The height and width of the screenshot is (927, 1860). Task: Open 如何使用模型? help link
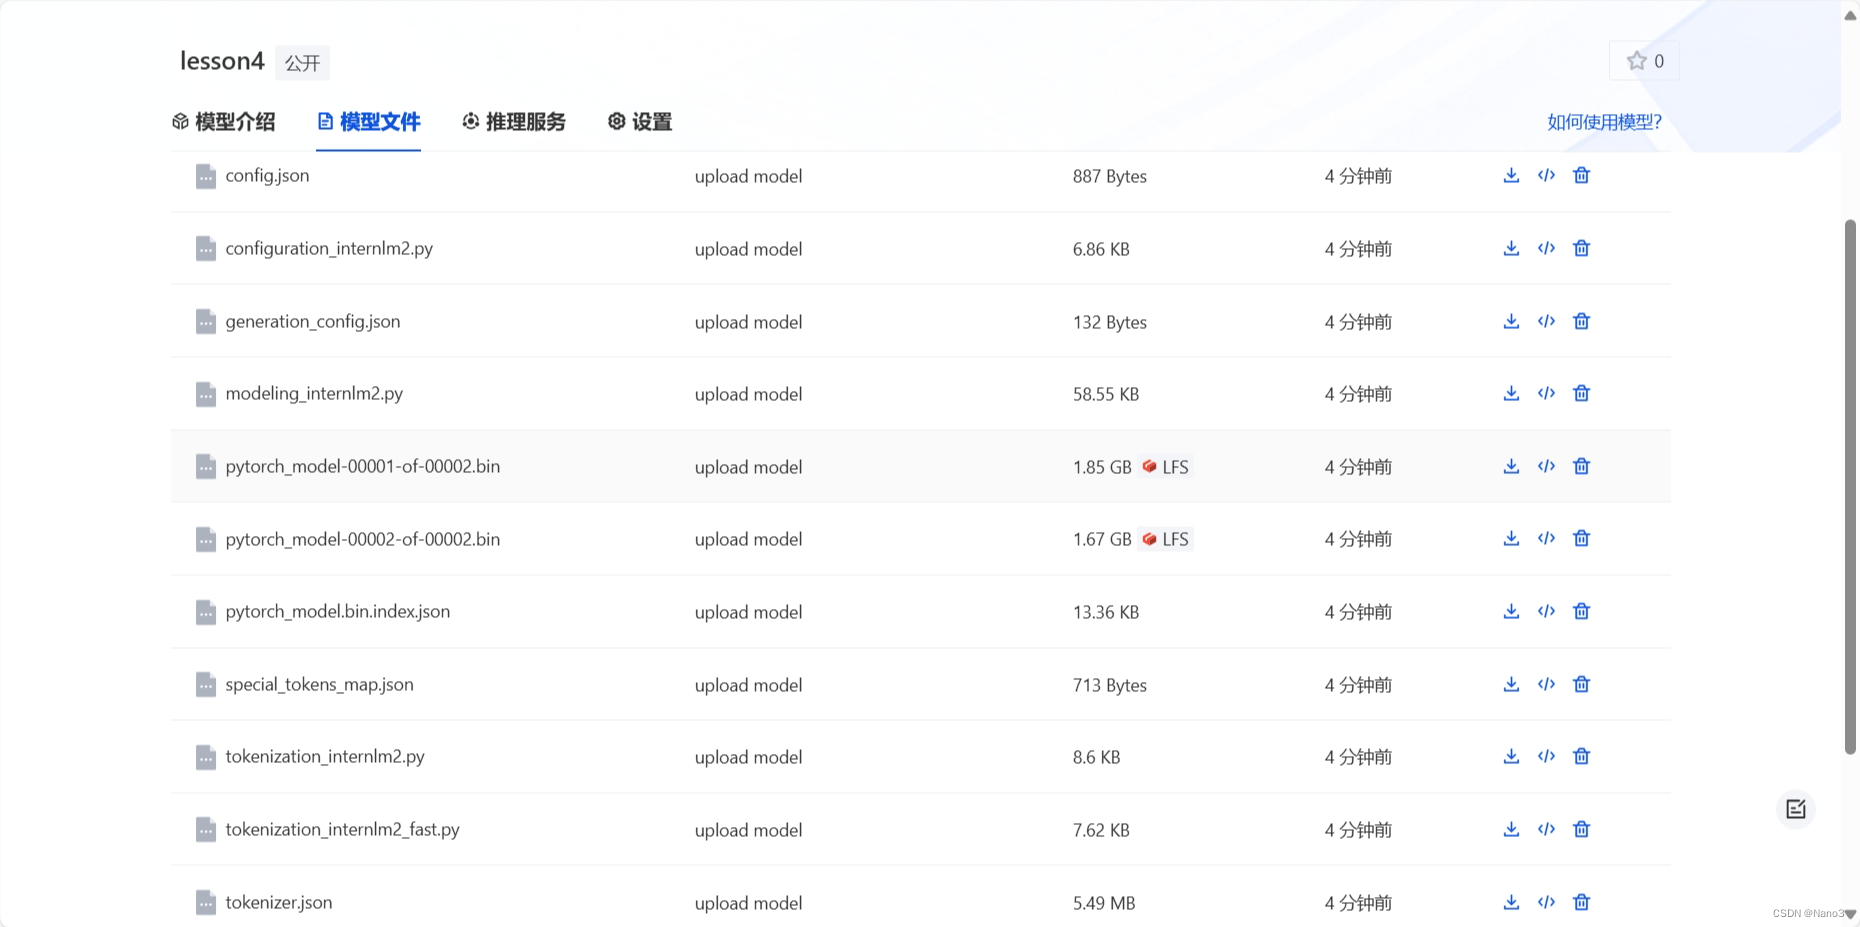click(1604, 122)
